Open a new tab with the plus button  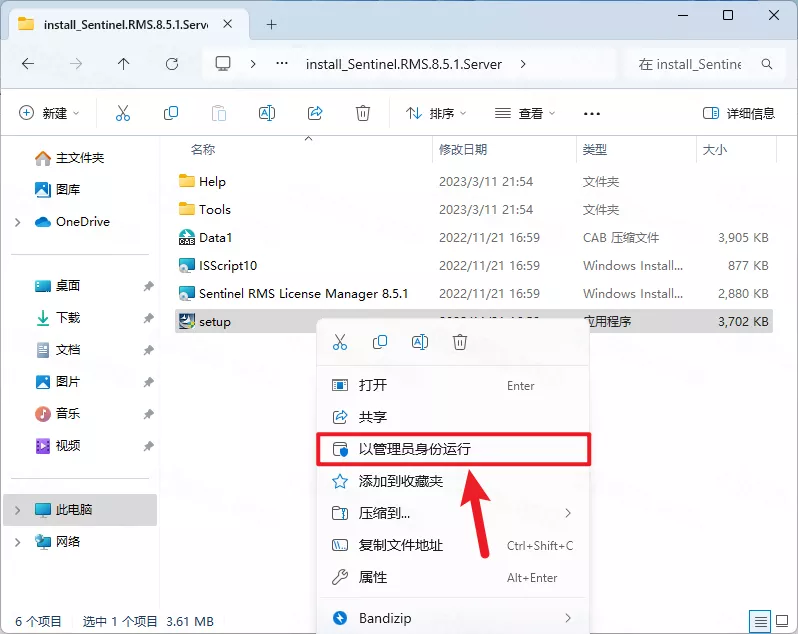(271, 24)
